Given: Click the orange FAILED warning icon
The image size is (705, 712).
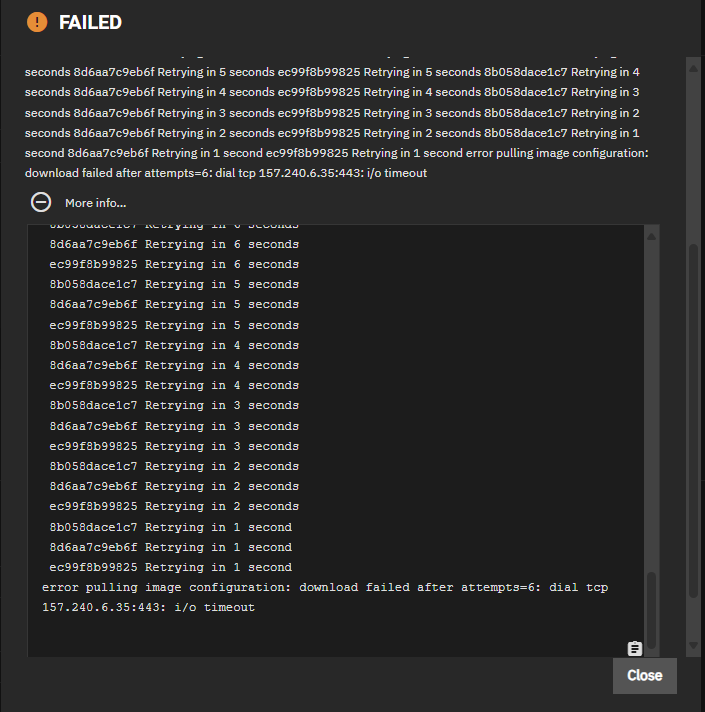Looking at the screenshot, I should click(37, 22).
